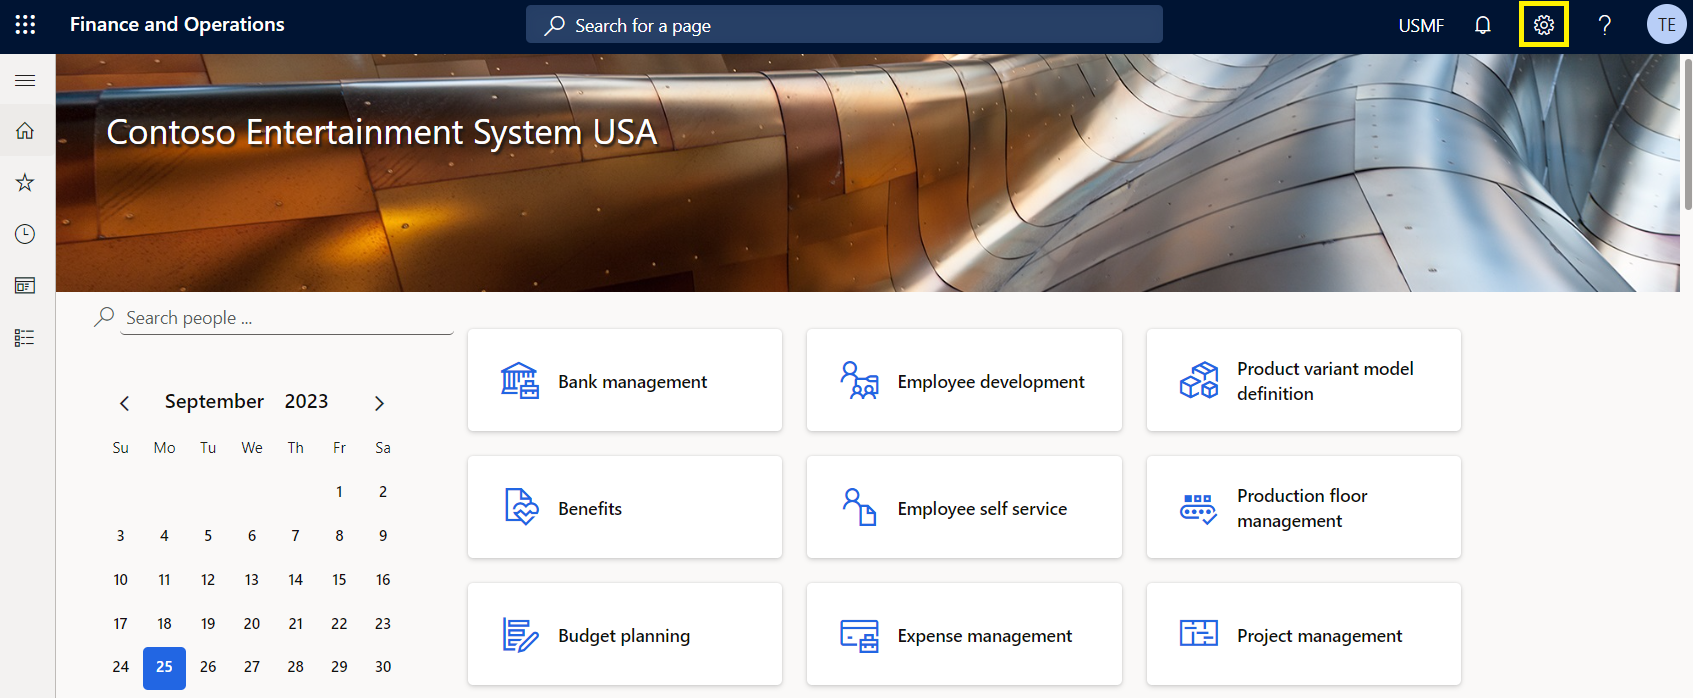The width and height of the screenshot is (1693, 698).
Task: Go to next month in calendar
Action: (x=379, y=403)
